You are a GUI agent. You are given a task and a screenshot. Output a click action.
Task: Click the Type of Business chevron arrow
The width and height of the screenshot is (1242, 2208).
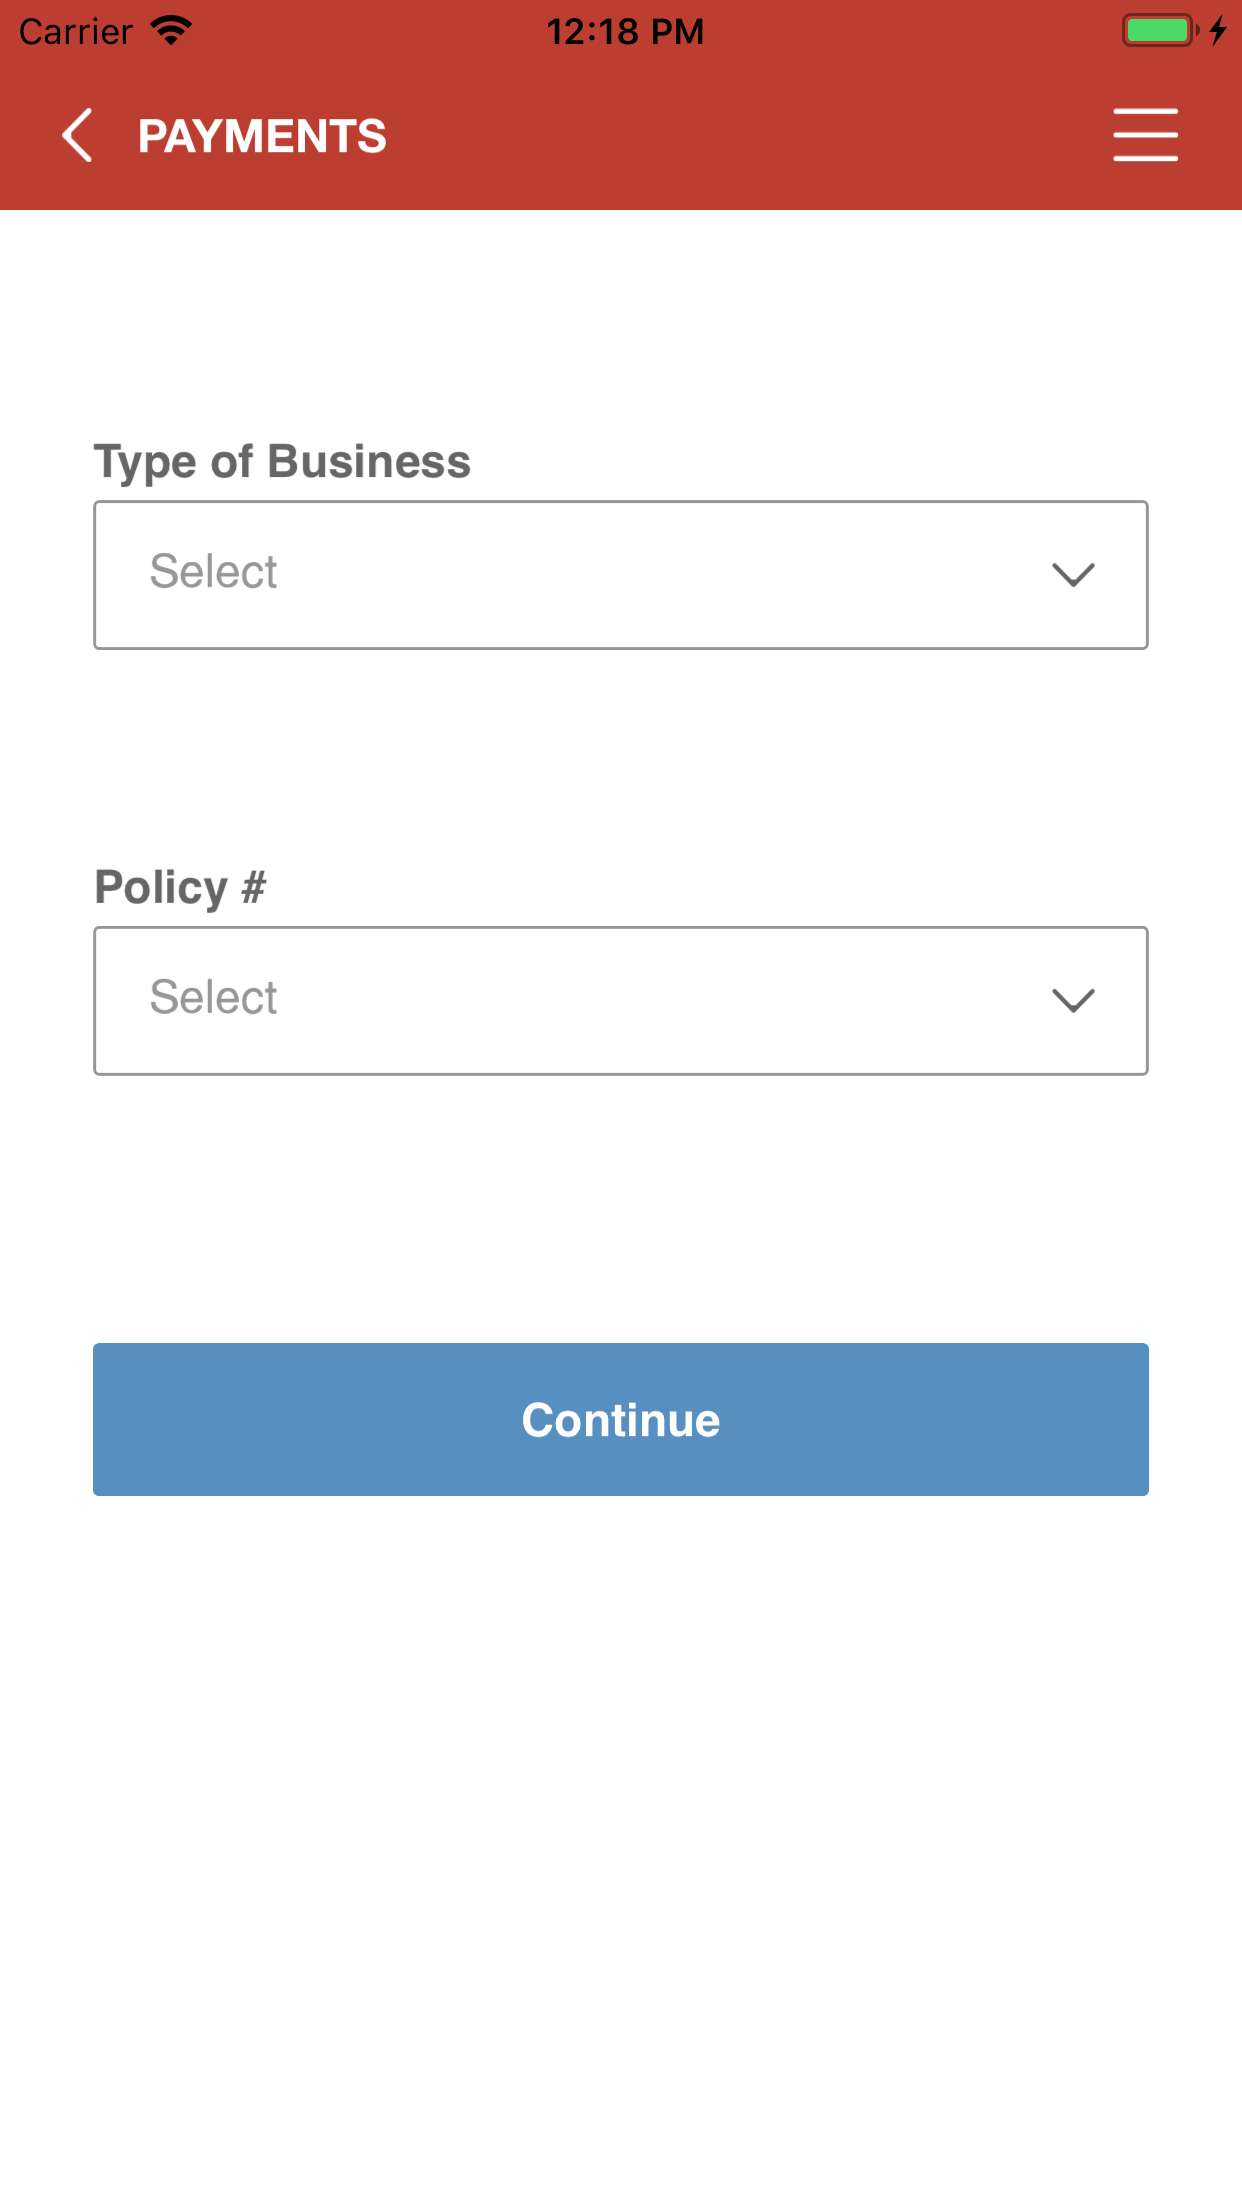[1073, 574]
